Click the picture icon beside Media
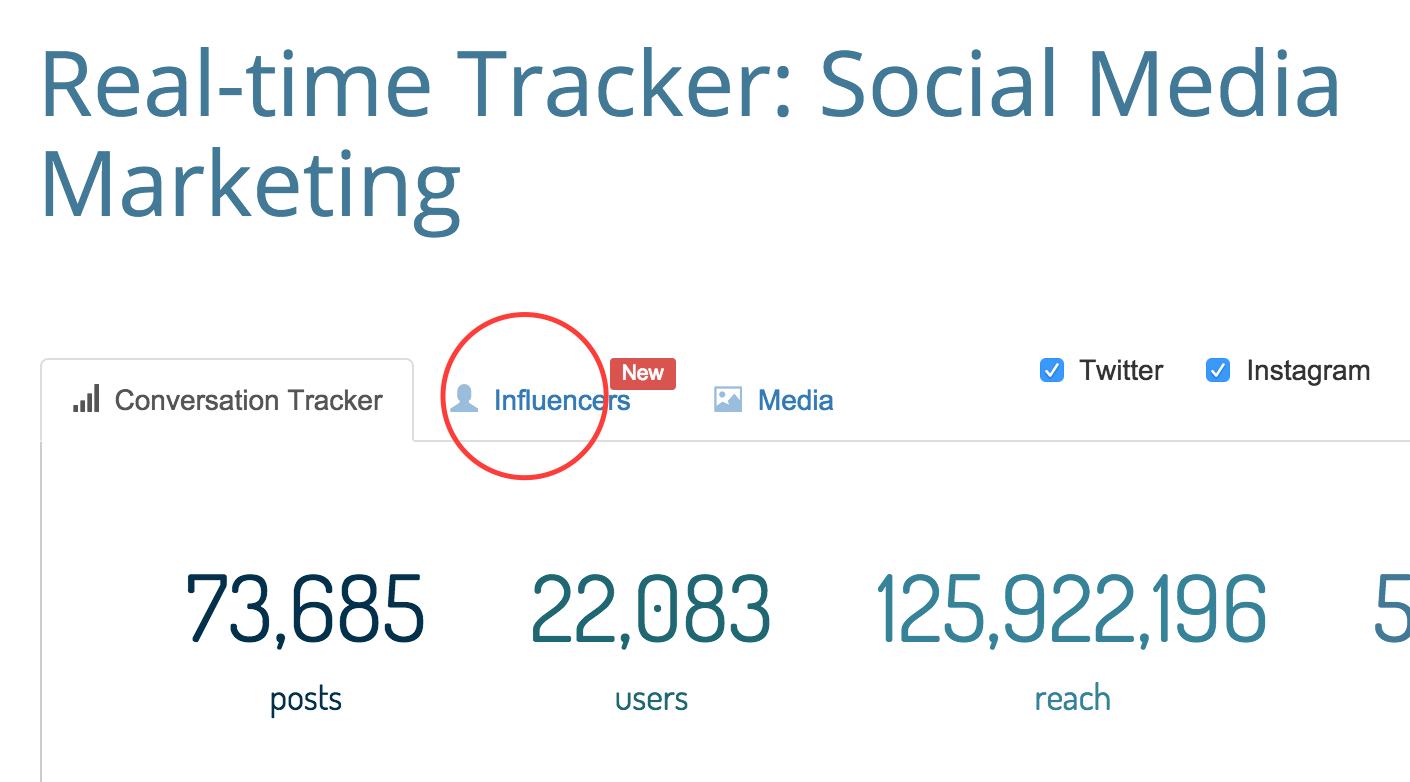This screenshot has height=782, width=1410. click(728, 400)
